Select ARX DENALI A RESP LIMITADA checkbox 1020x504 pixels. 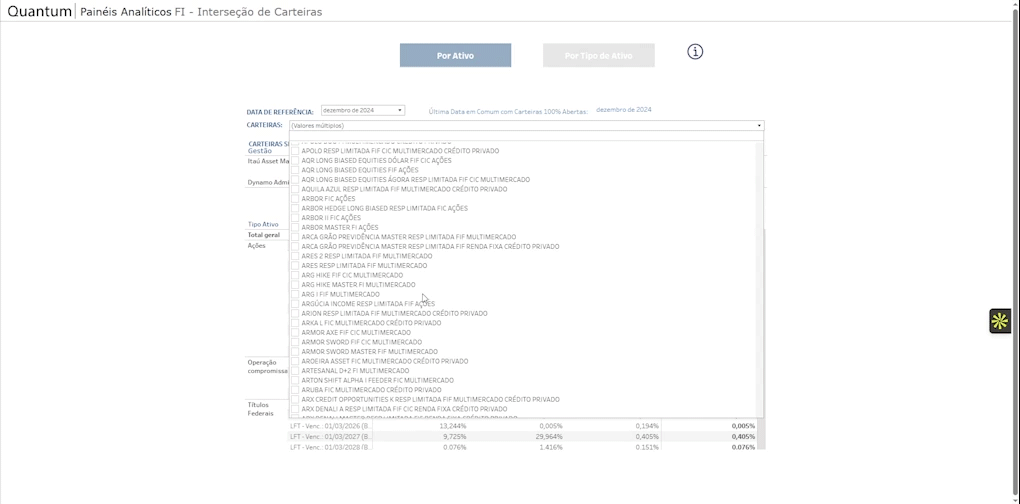coord(295,409)
